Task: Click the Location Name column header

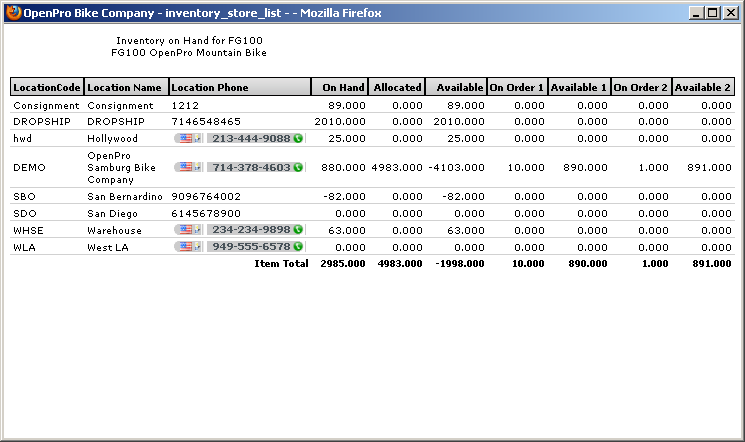Action: 125,87
